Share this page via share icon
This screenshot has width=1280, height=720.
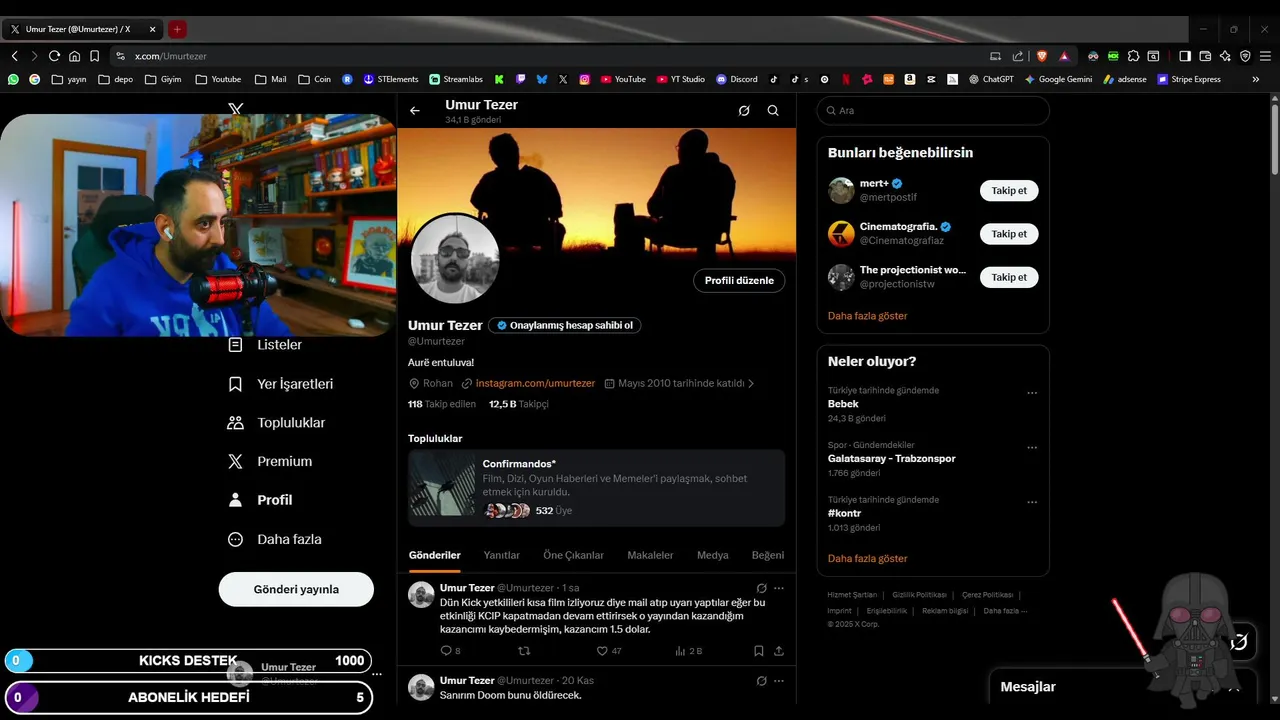(x=1018, y=56)
